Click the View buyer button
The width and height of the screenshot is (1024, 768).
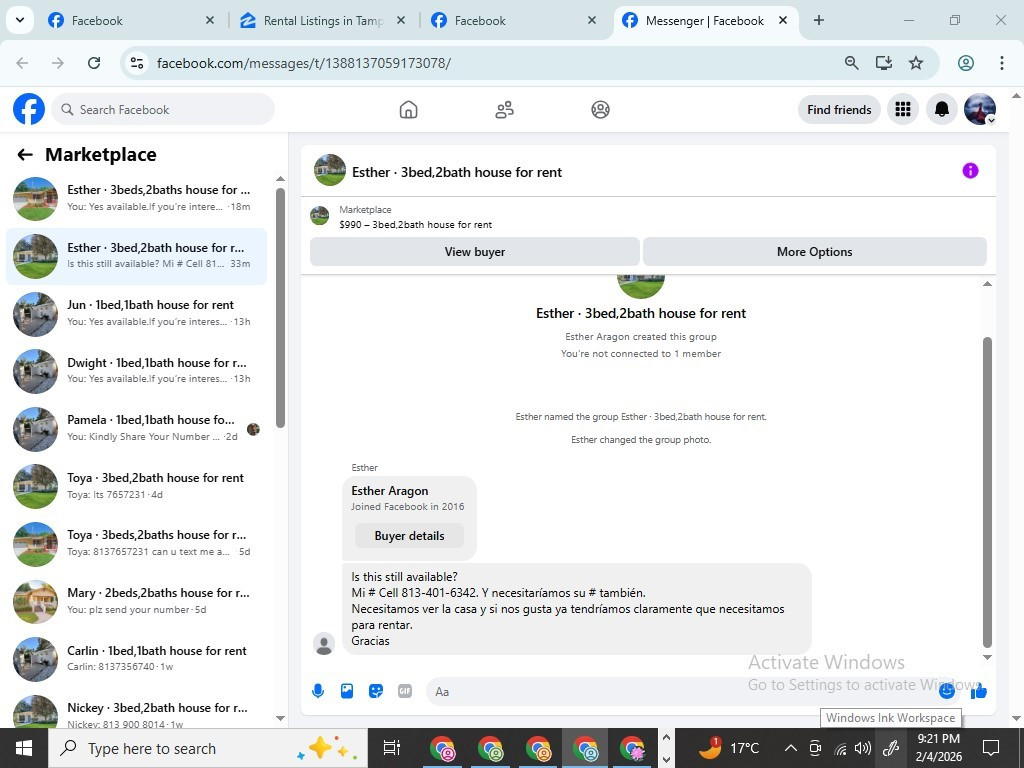click(475, 251)
